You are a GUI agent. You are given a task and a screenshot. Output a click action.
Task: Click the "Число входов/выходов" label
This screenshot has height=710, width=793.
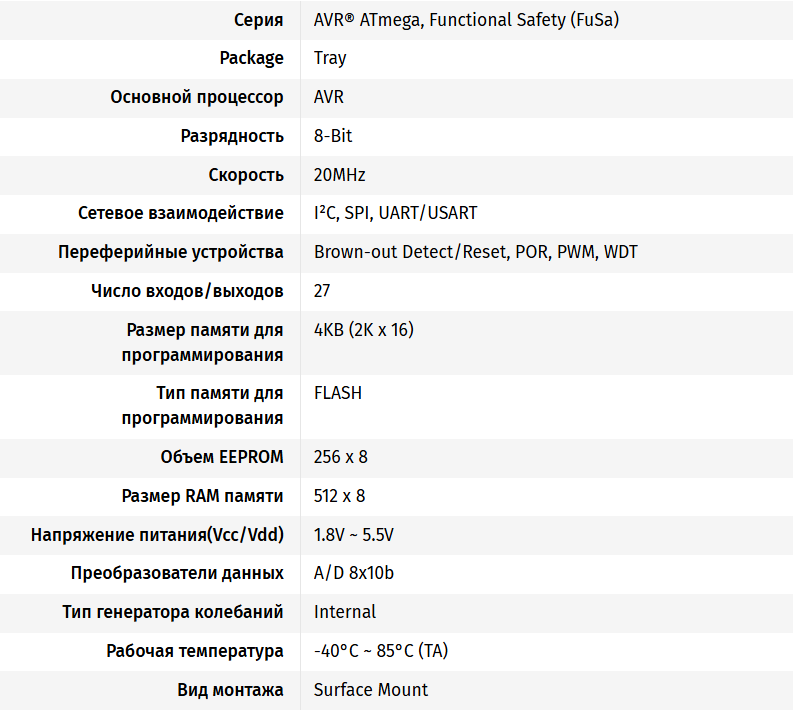(187, 291)
